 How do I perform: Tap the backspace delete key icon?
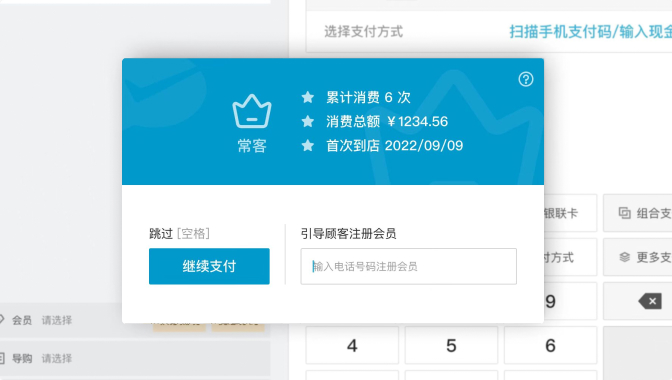click(650, 302)
